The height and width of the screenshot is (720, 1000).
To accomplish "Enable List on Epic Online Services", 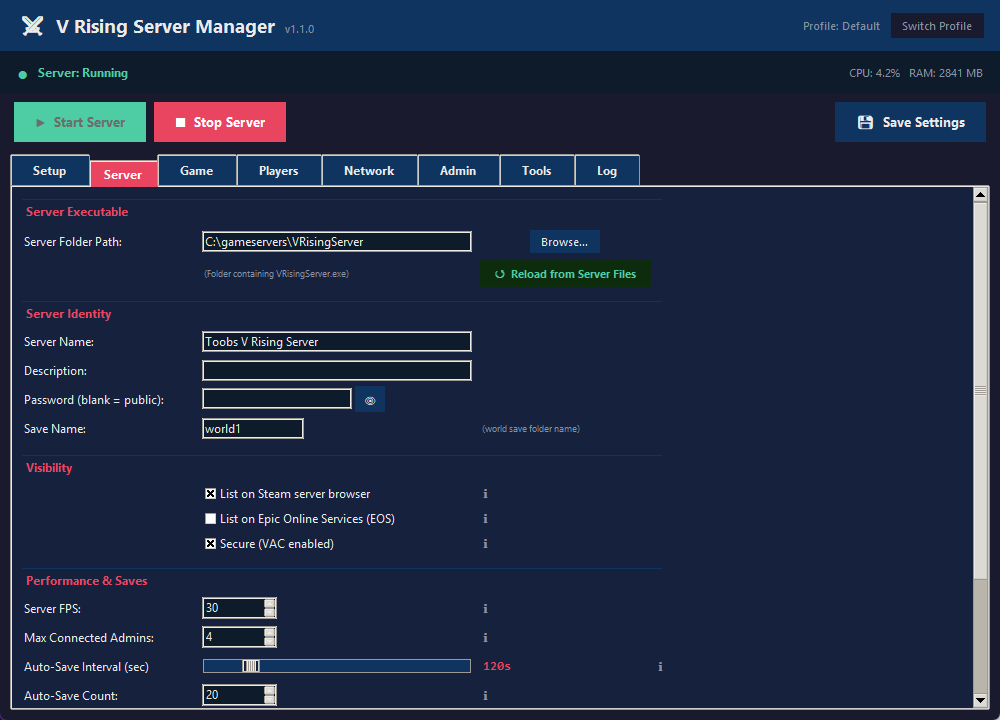I will (210, 518).
